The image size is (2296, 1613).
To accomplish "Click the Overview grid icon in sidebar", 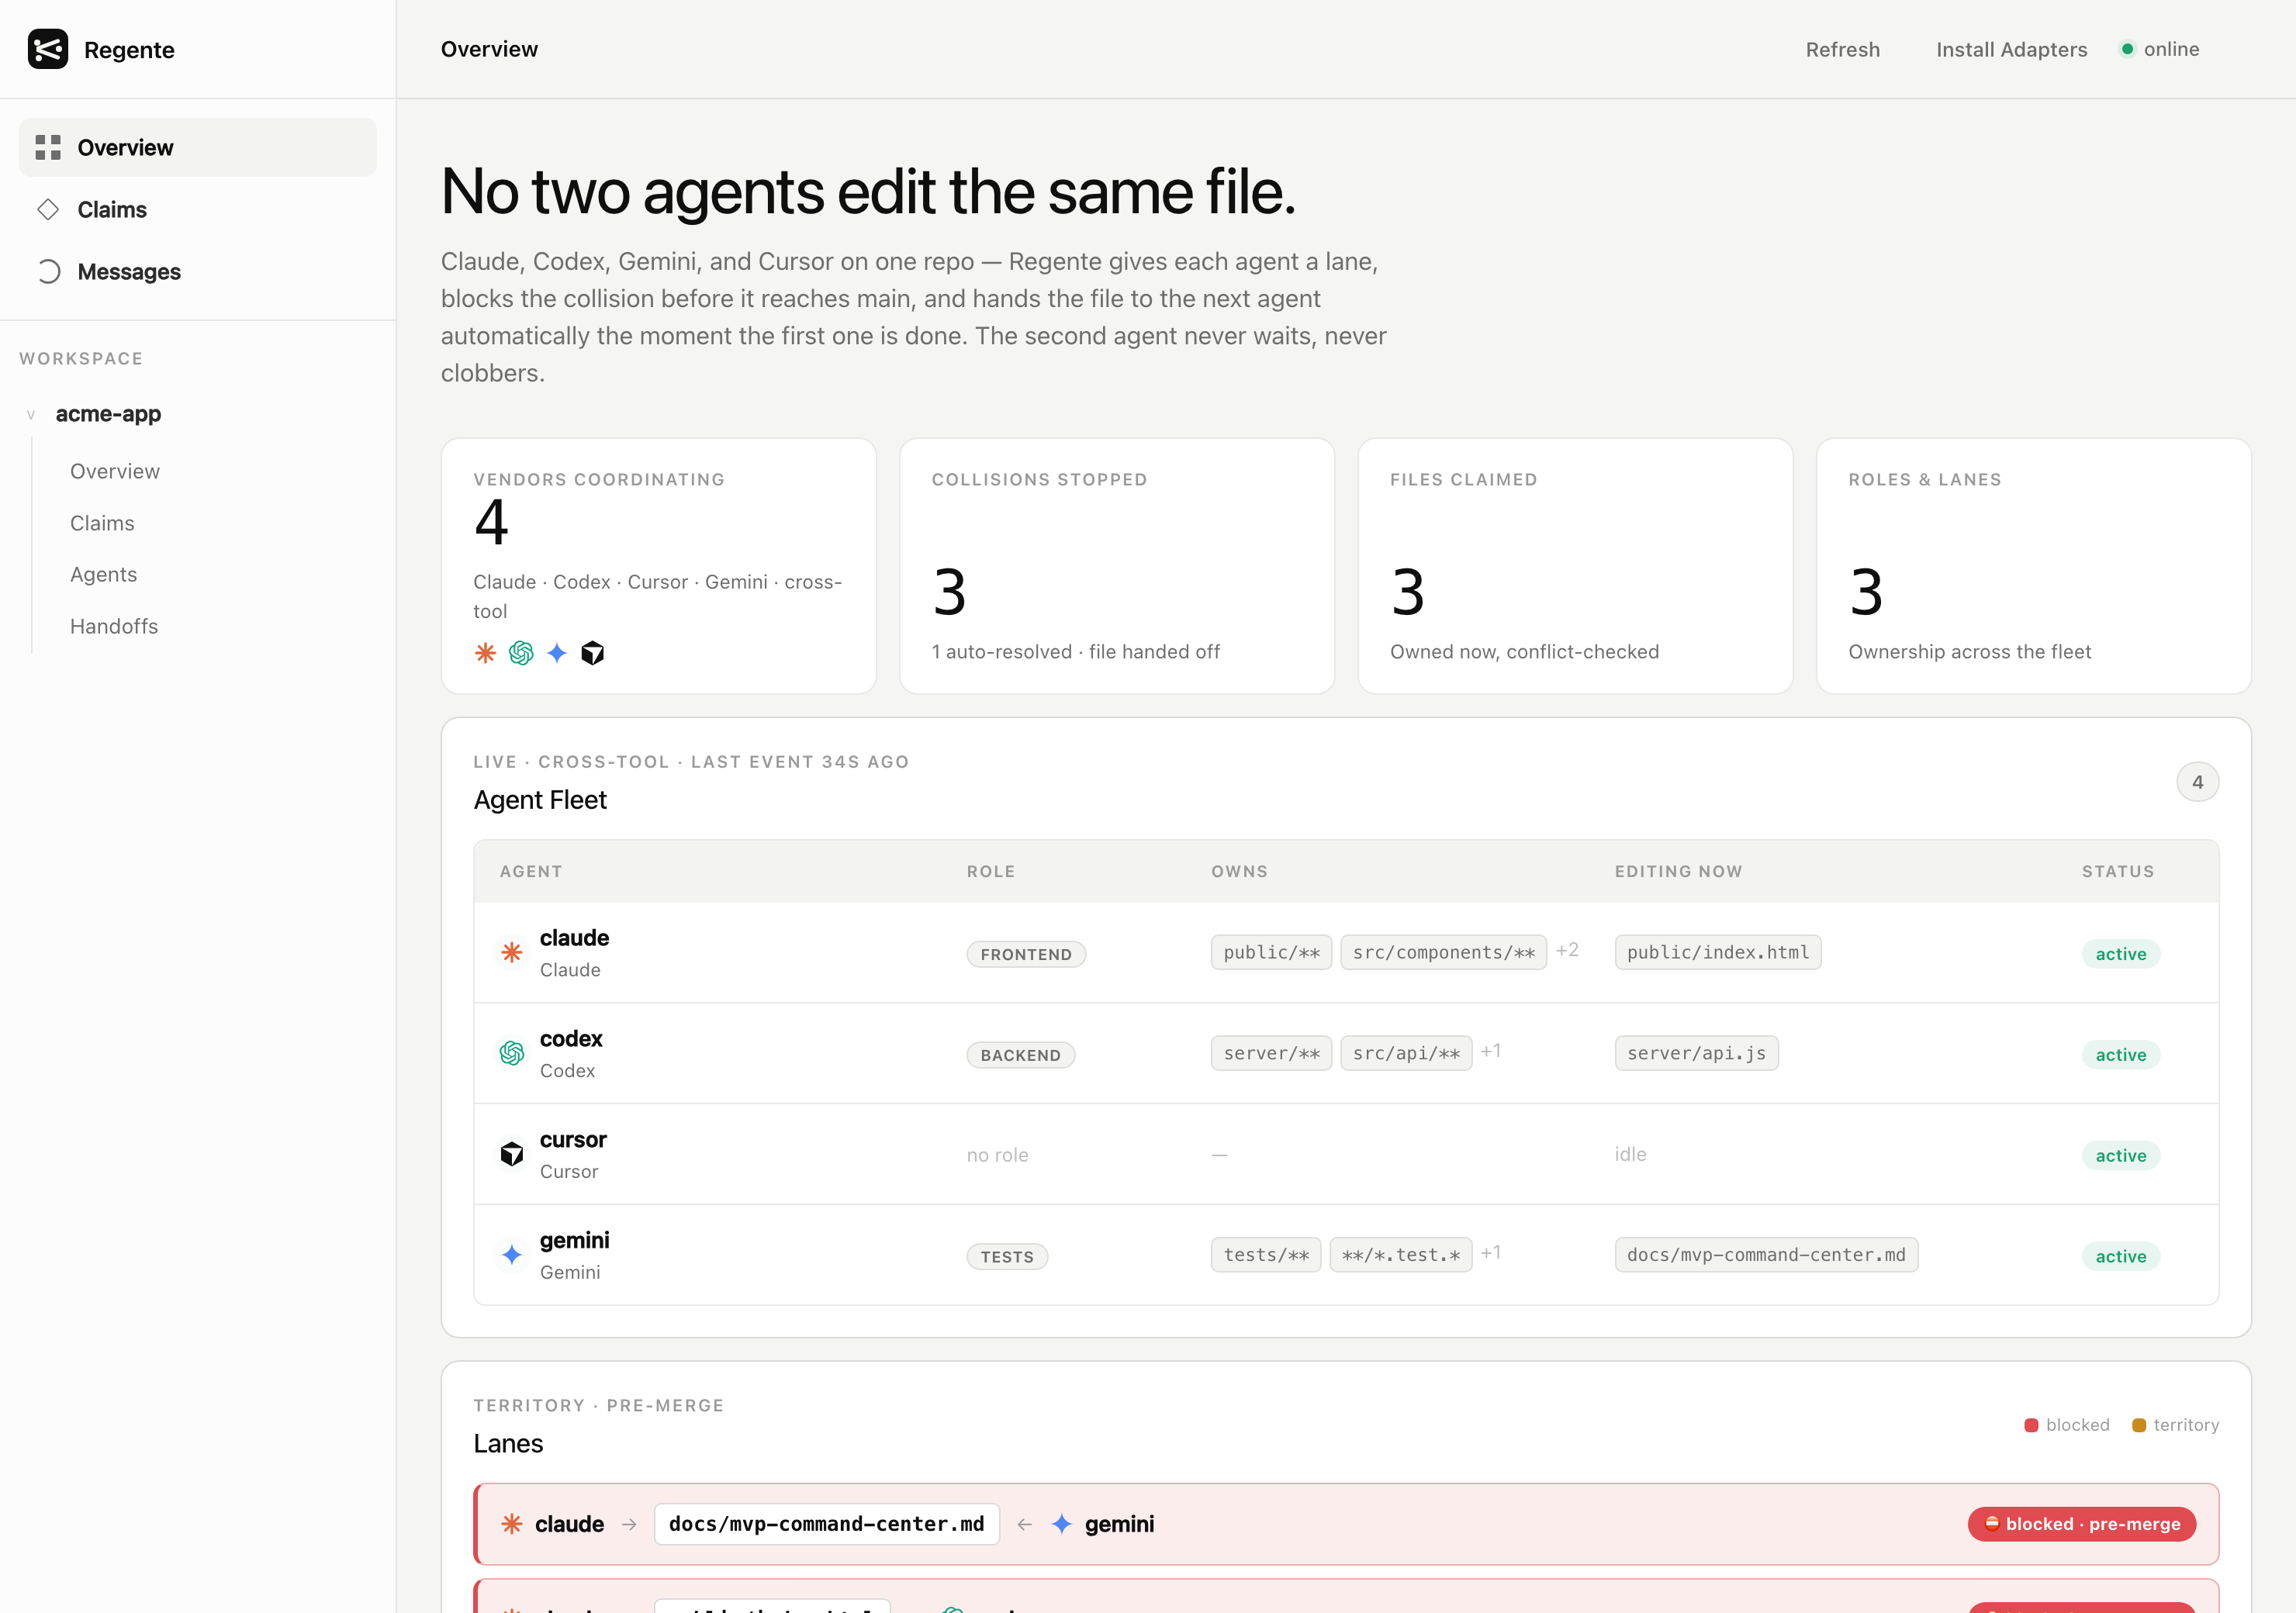I will click(x=48, y=148).
